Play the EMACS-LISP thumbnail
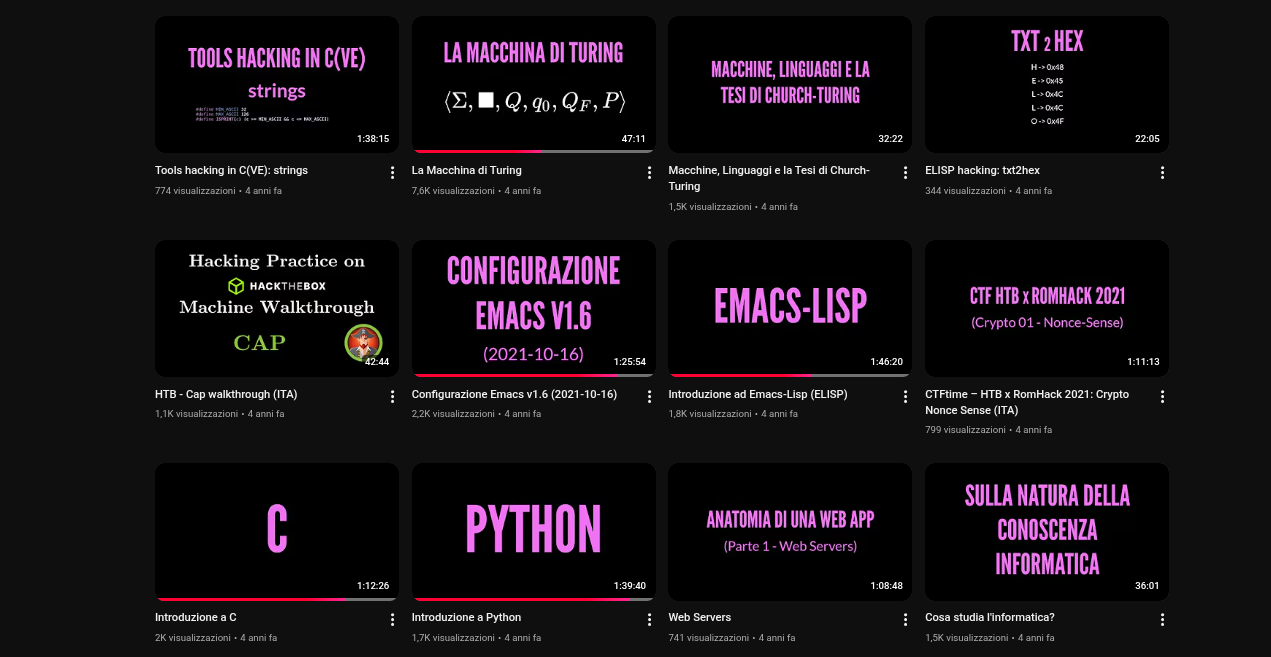Viewport: 1271px width, 657px height. 790,308
